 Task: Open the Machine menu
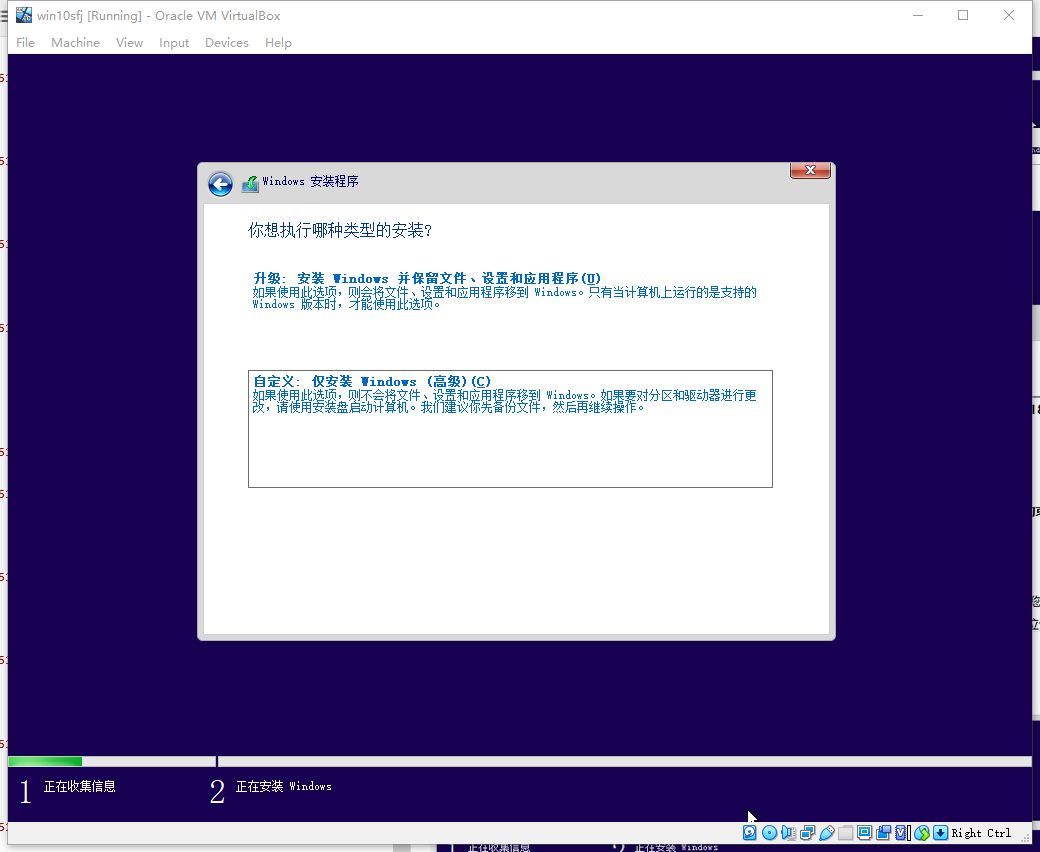tap(76, 42)
